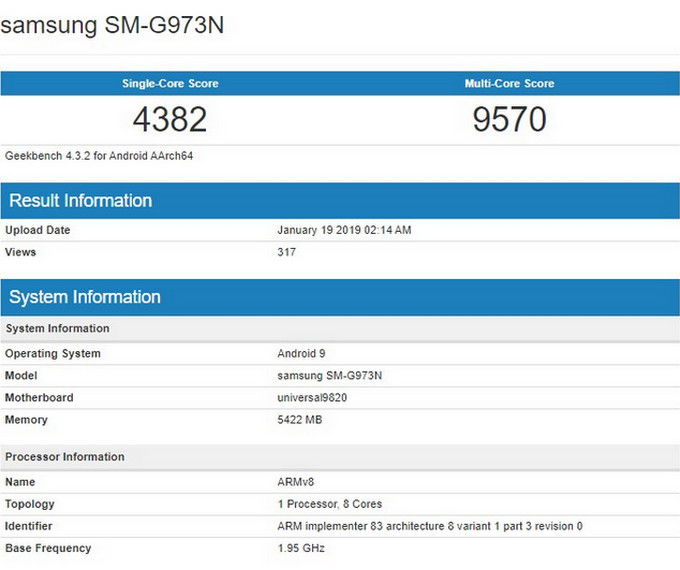Click the Operating System label
The height and width of the screenshot is (570, 680).
(52, 354)
